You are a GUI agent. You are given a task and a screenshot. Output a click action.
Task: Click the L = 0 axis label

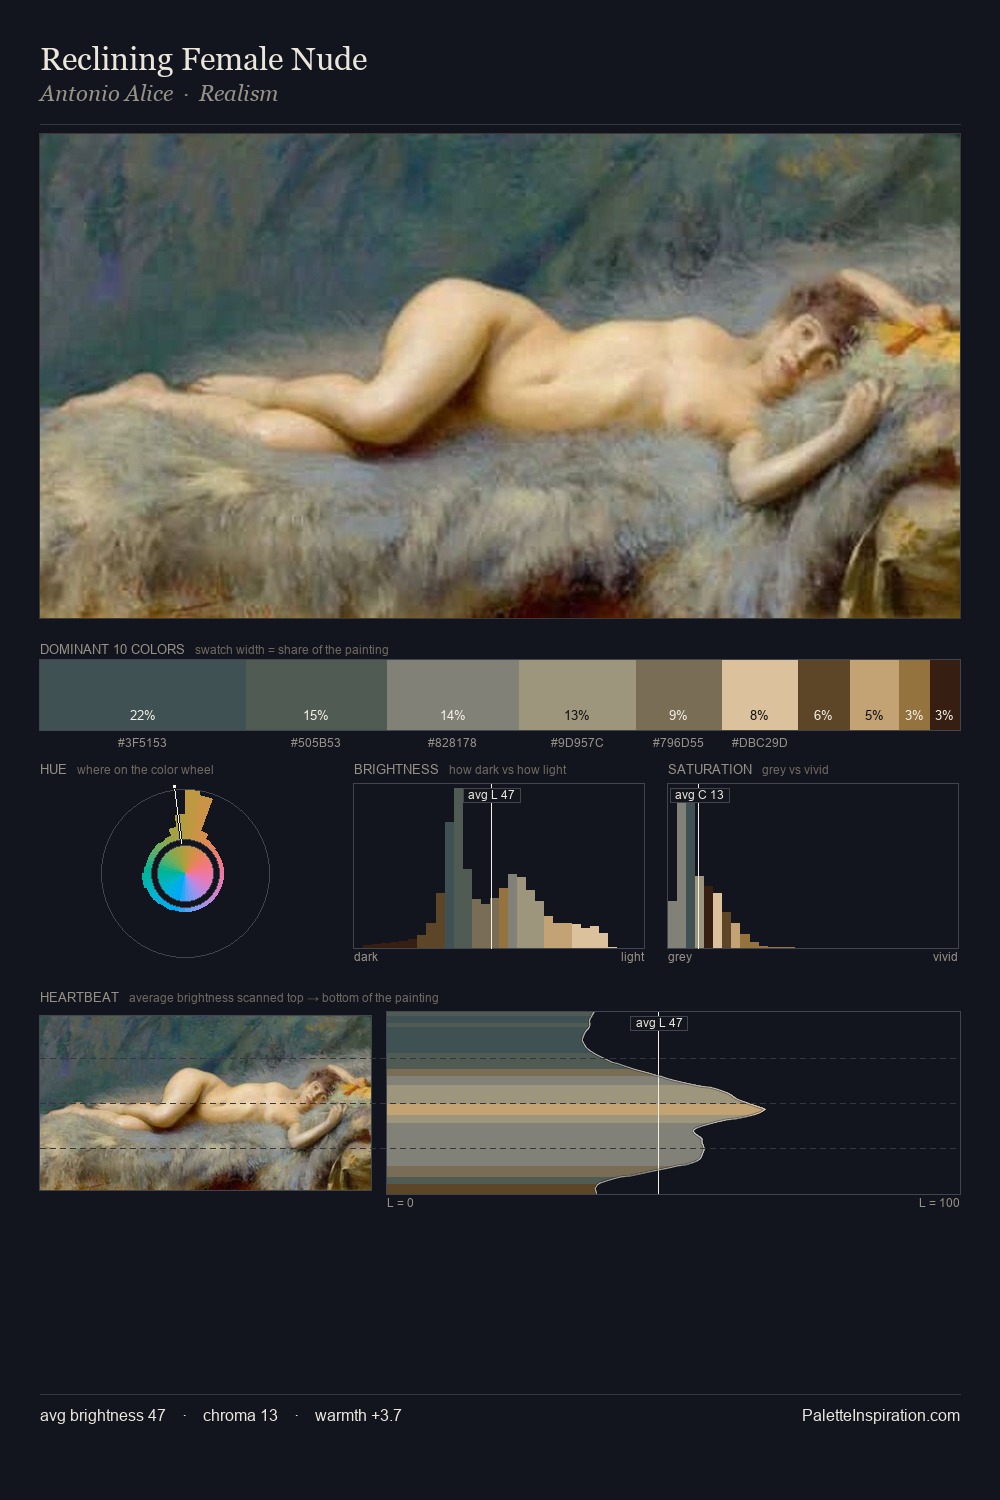pyautogui.click(x=400, y=1203)
